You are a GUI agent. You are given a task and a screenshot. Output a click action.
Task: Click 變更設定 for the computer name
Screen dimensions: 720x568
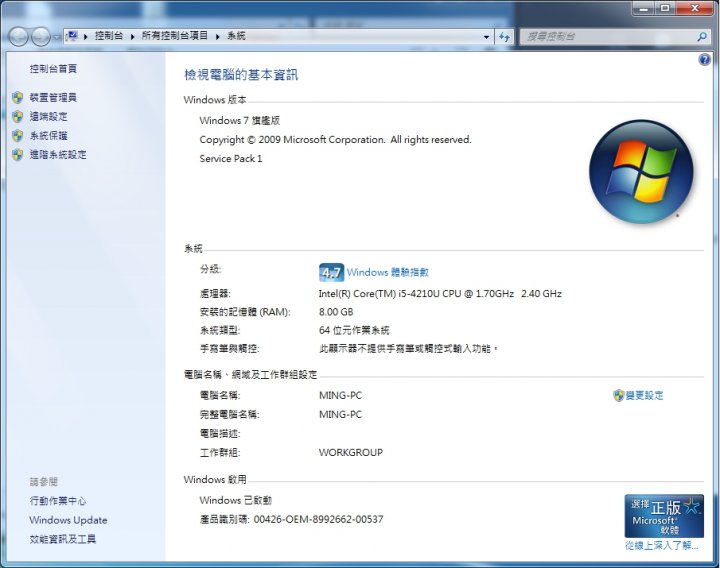[x=645, y=395]
